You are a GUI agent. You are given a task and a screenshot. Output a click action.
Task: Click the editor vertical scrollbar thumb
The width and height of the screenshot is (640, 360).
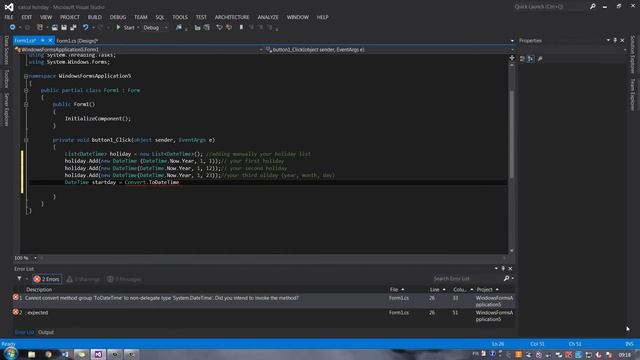tap(511, 134)
